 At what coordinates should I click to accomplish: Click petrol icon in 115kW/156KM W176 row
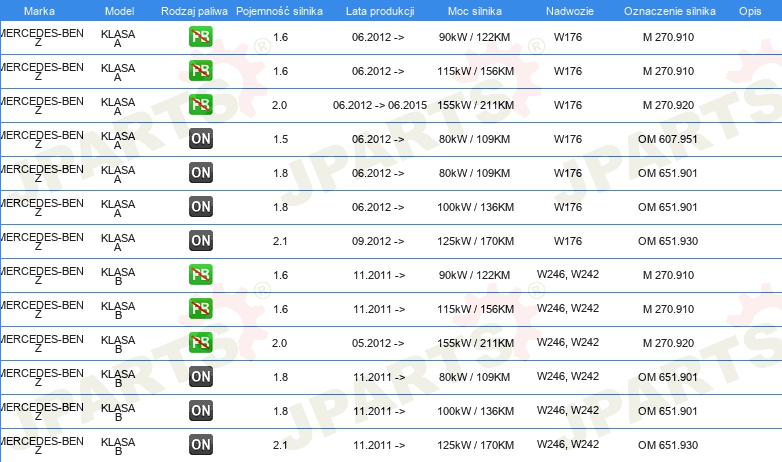click(x=200, y=71)
